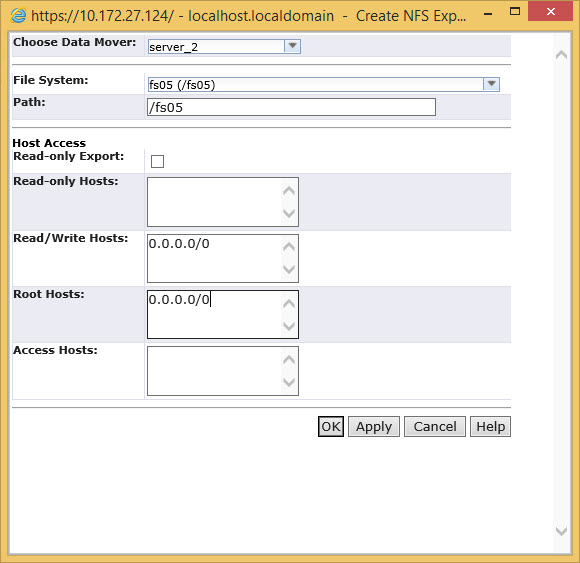This screenshot has height=563, width=580.
Task: Maximize the Create NFS Export window
Action: 515,11
